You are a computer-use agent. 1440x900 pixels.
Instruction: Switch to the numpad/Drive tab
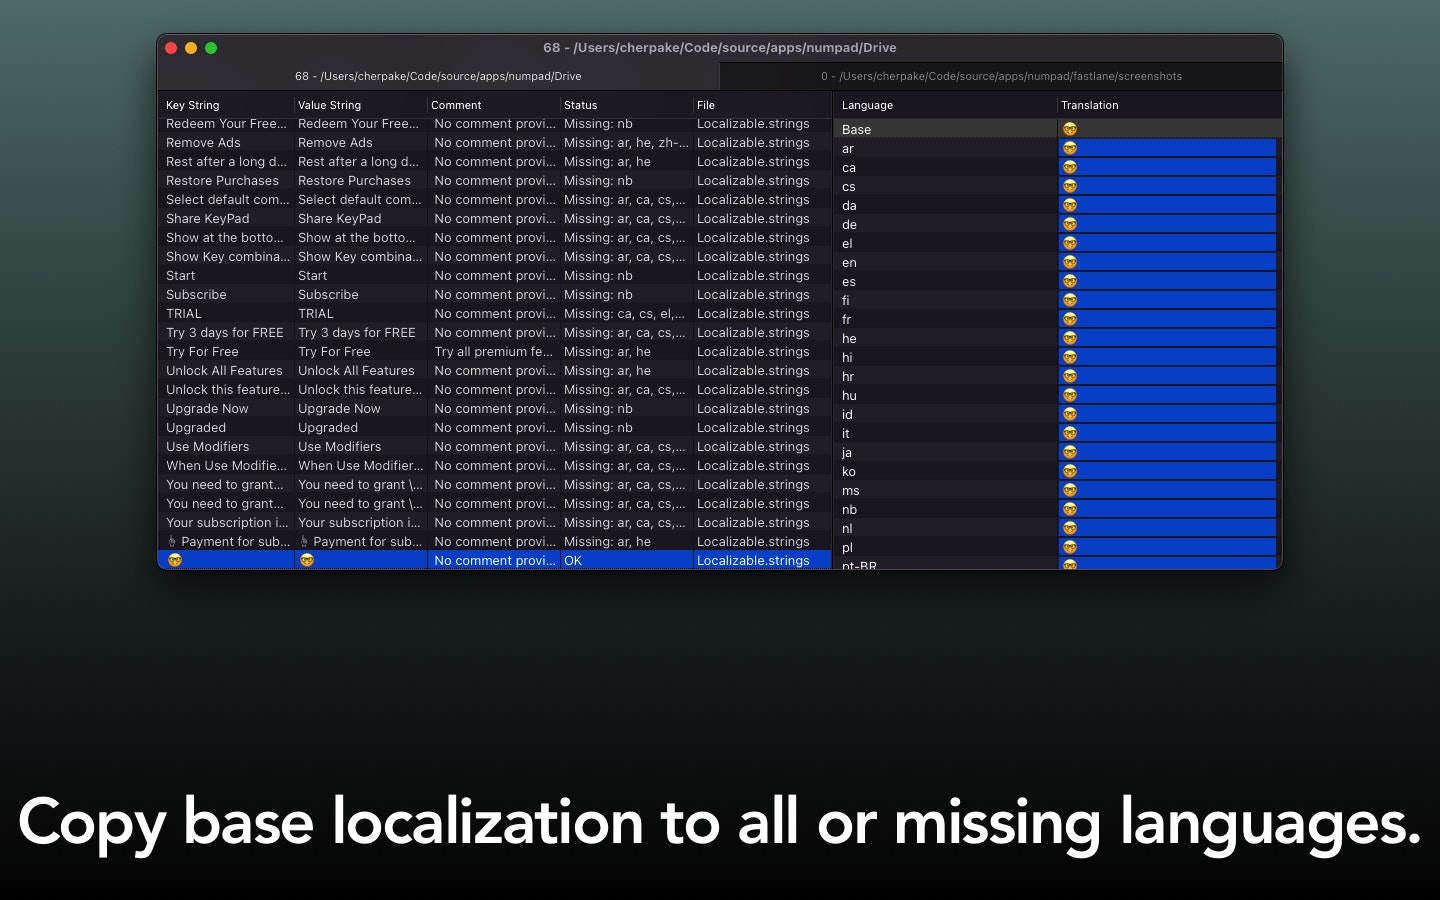point(438,76)
